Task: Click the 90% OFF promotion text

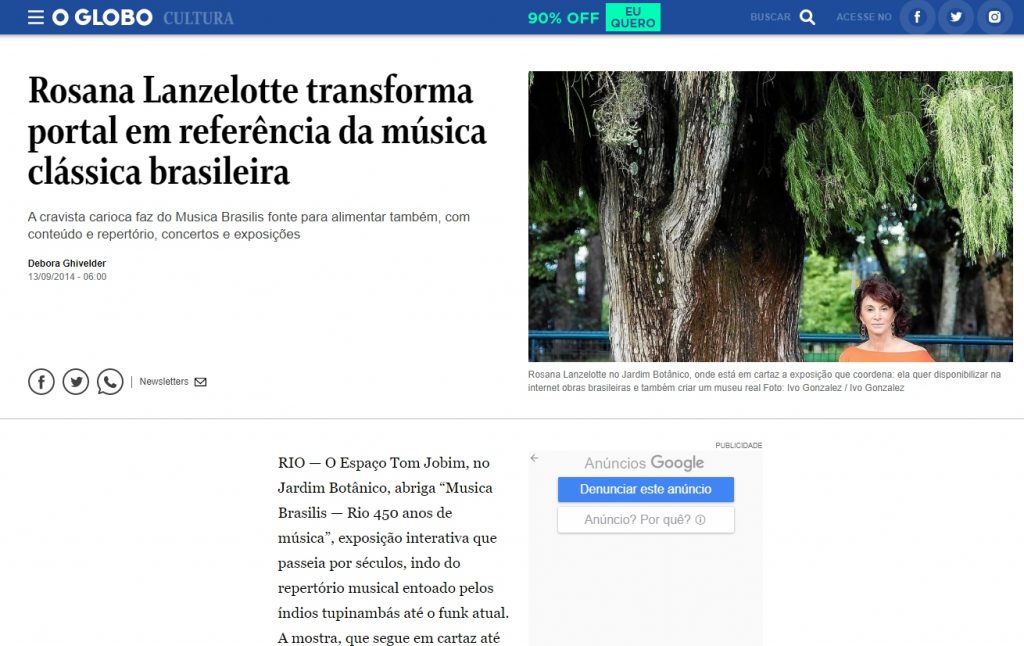Action: 563,18
